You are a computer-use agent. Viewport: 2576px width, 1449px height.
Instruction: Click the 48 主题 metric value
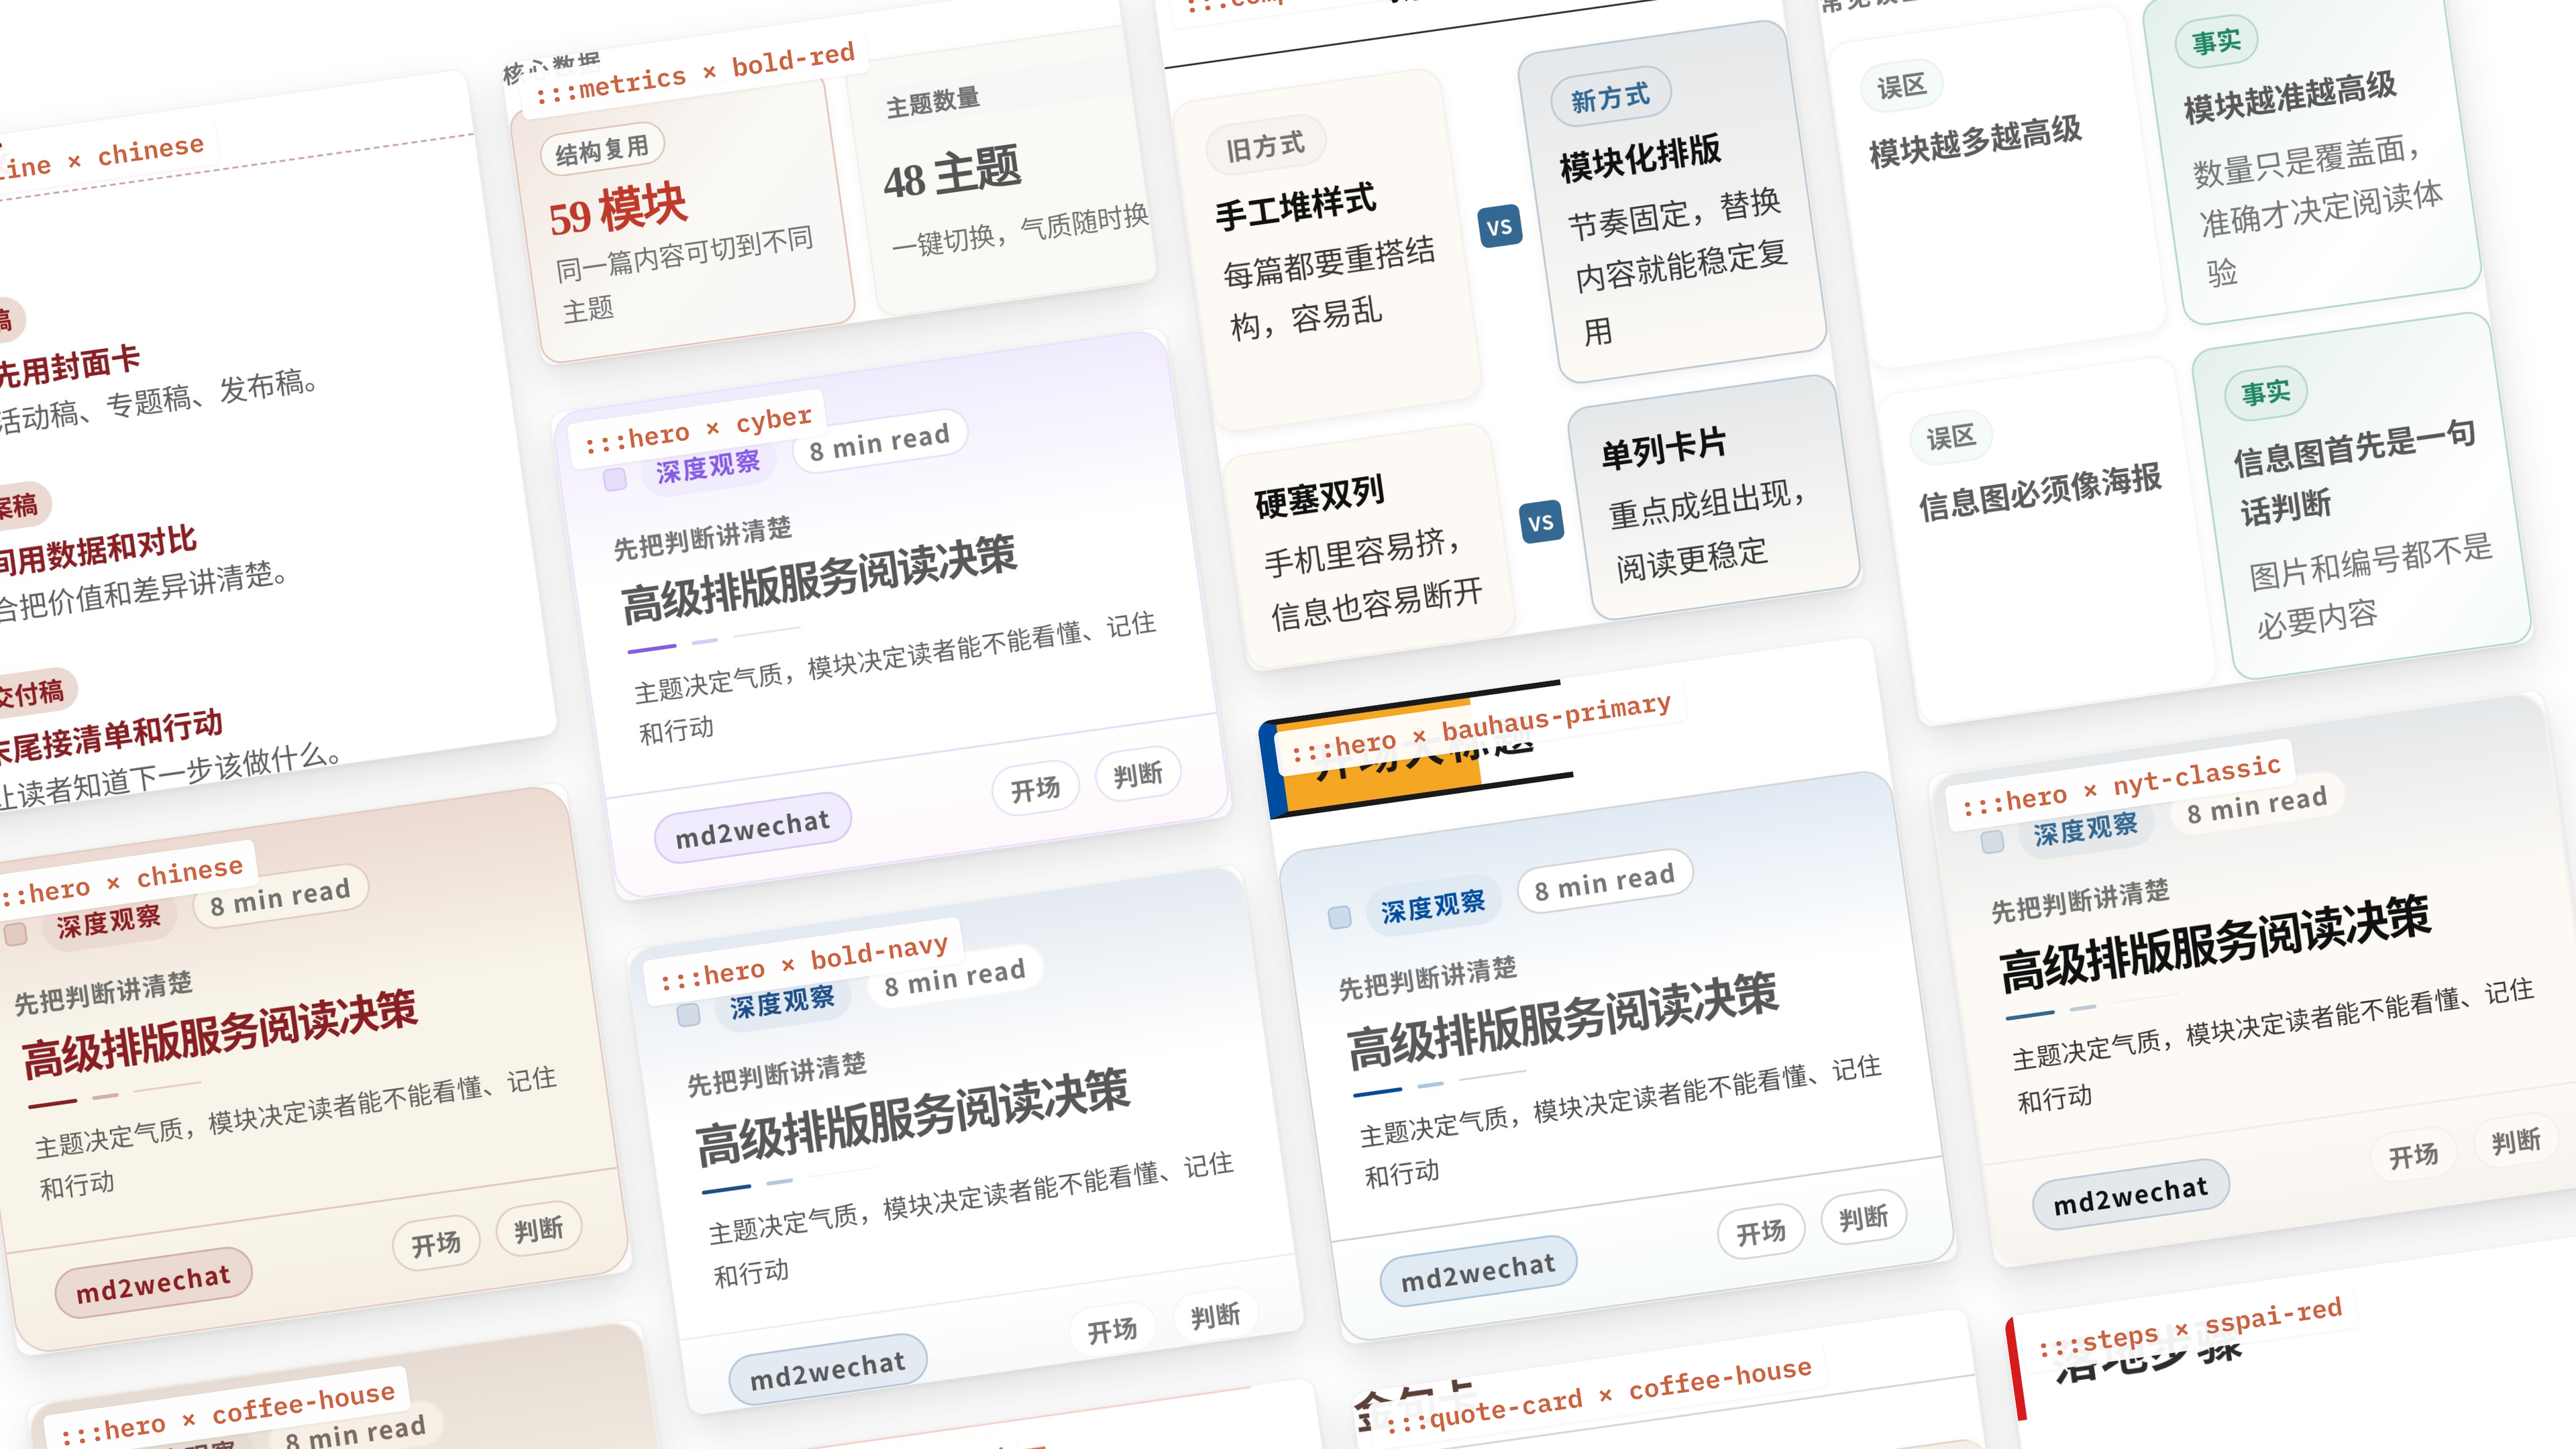click(x=952, y=172)
